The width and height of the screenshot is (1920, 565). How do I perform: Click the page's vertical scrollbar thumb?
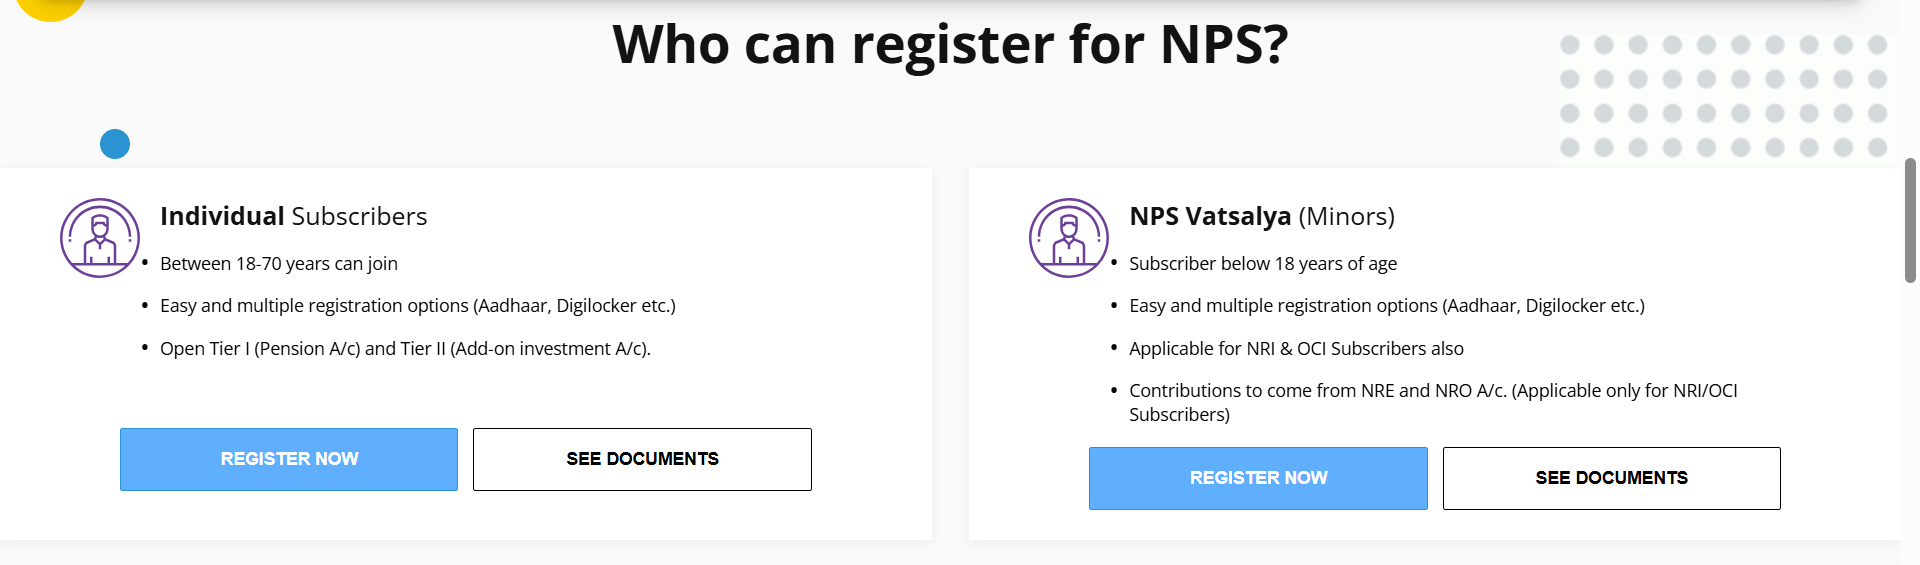[x=1911, y=220]
